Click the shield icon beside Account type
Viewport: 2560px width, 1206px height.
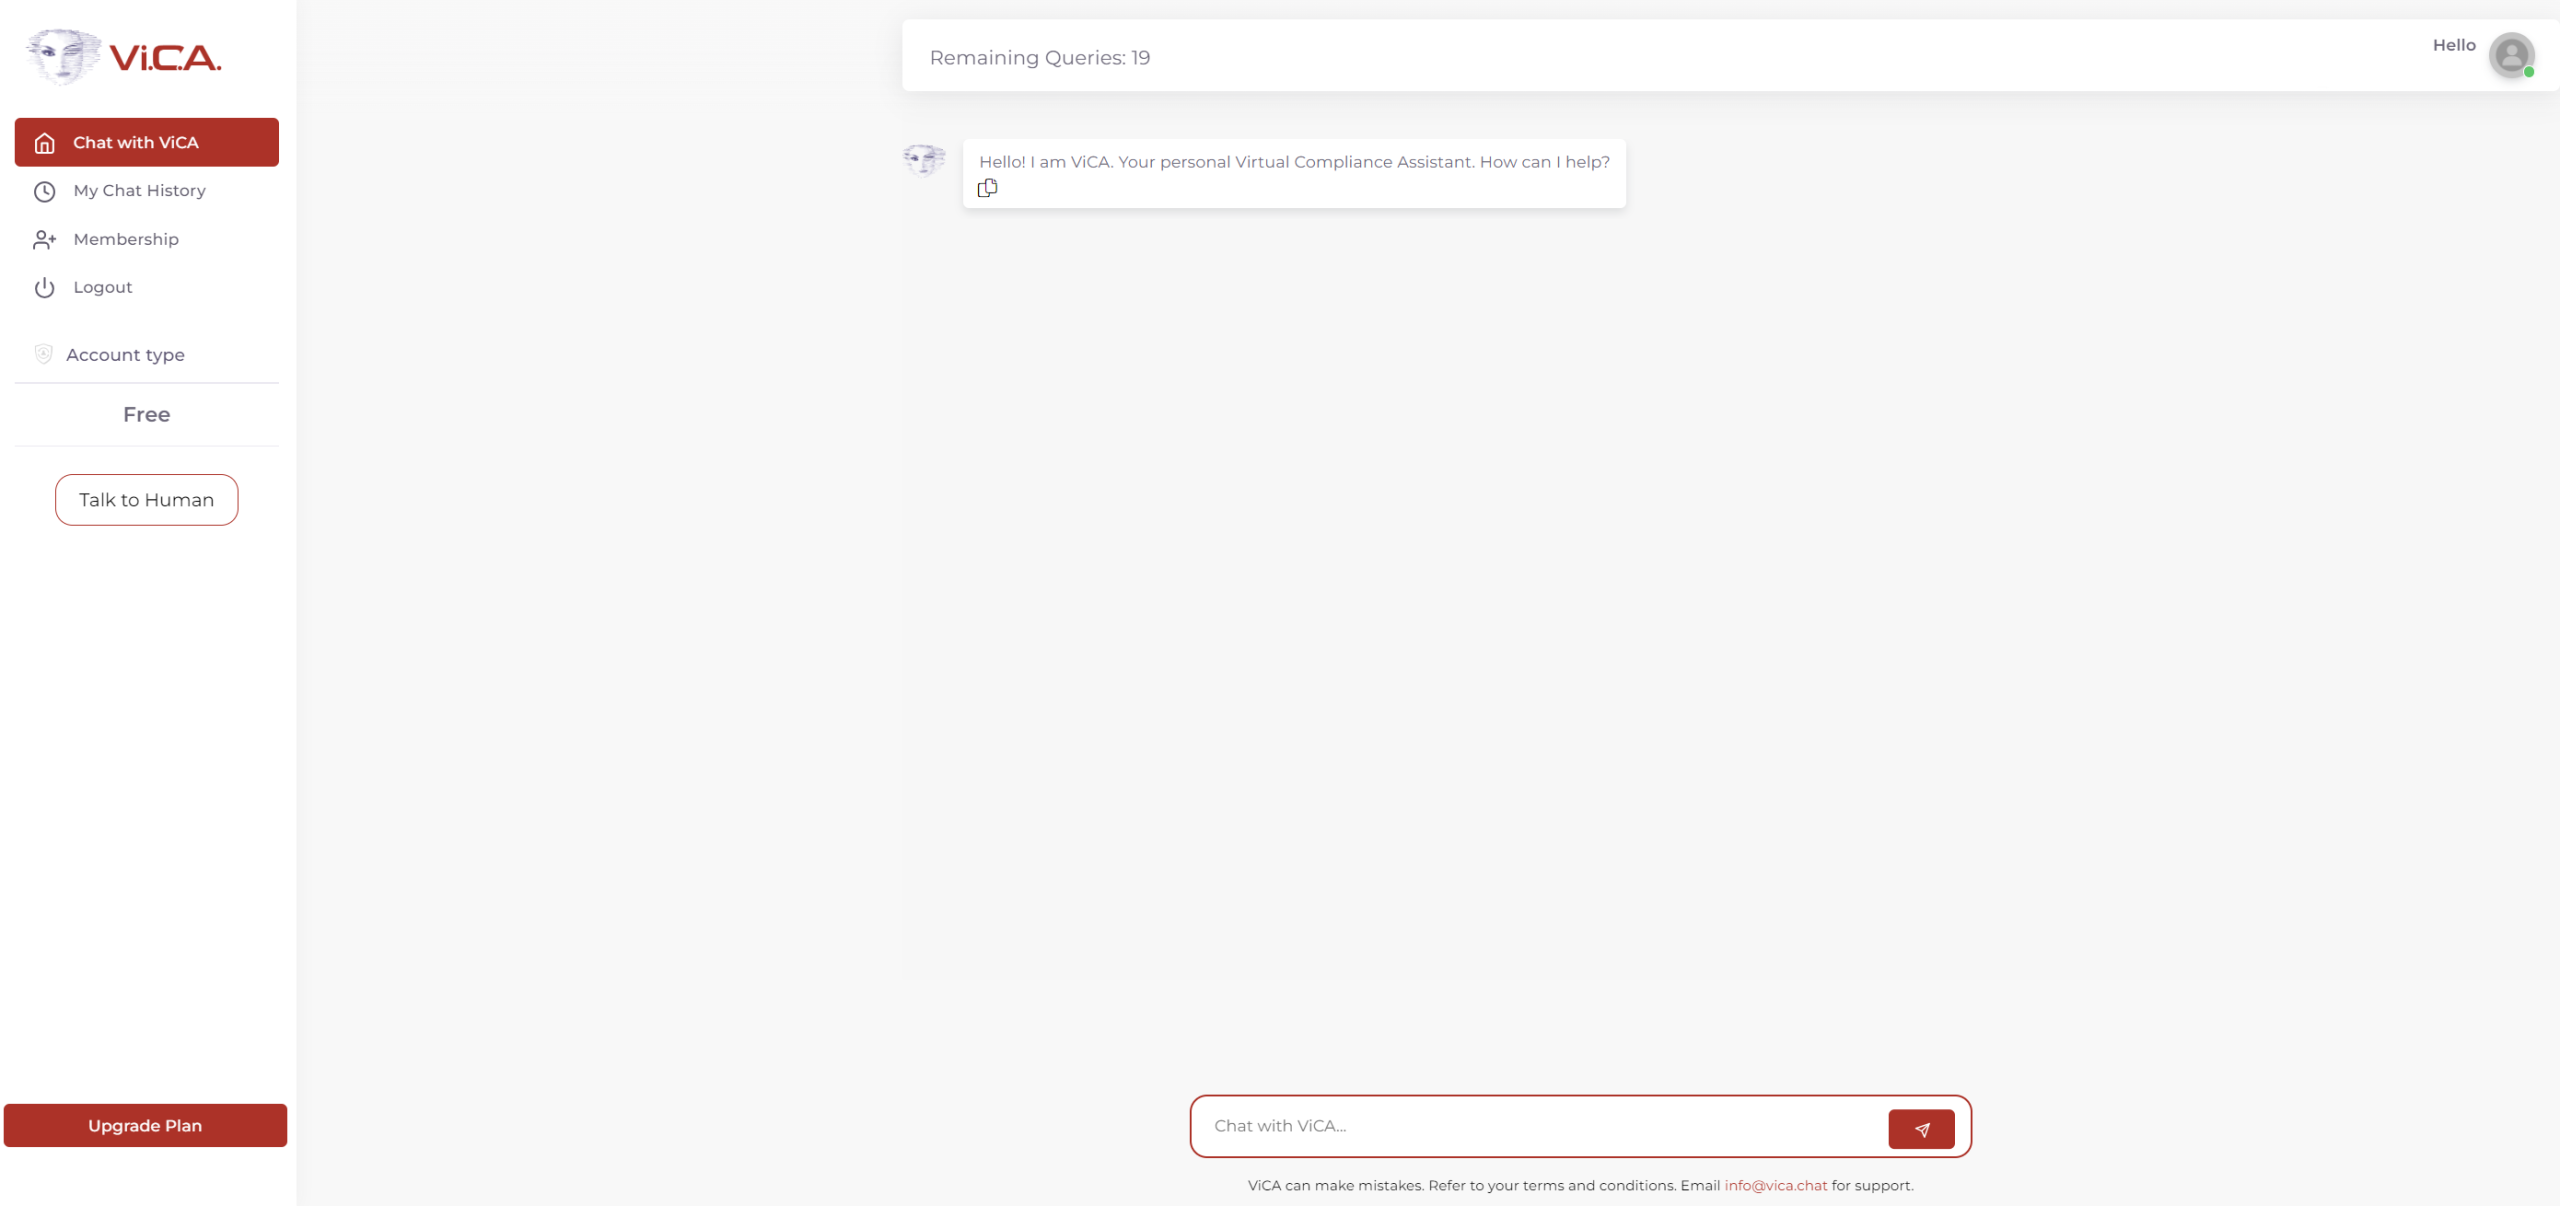43,354
